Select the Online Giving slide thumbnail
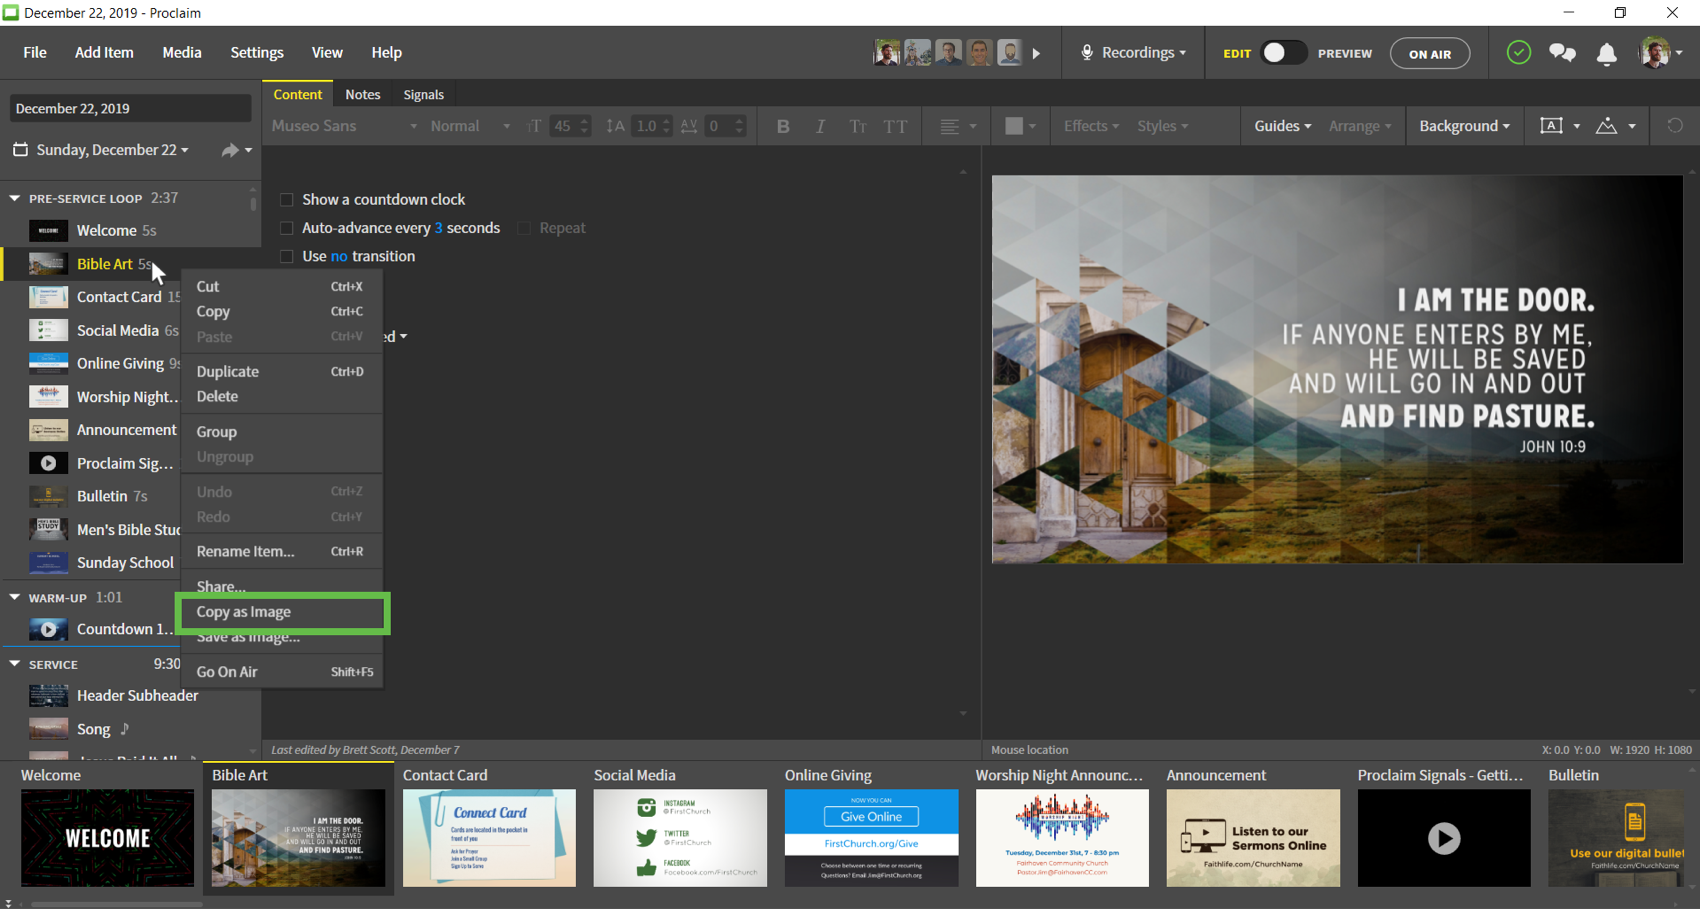Viewport: 1700px width, 909px height. coord(871,838)
